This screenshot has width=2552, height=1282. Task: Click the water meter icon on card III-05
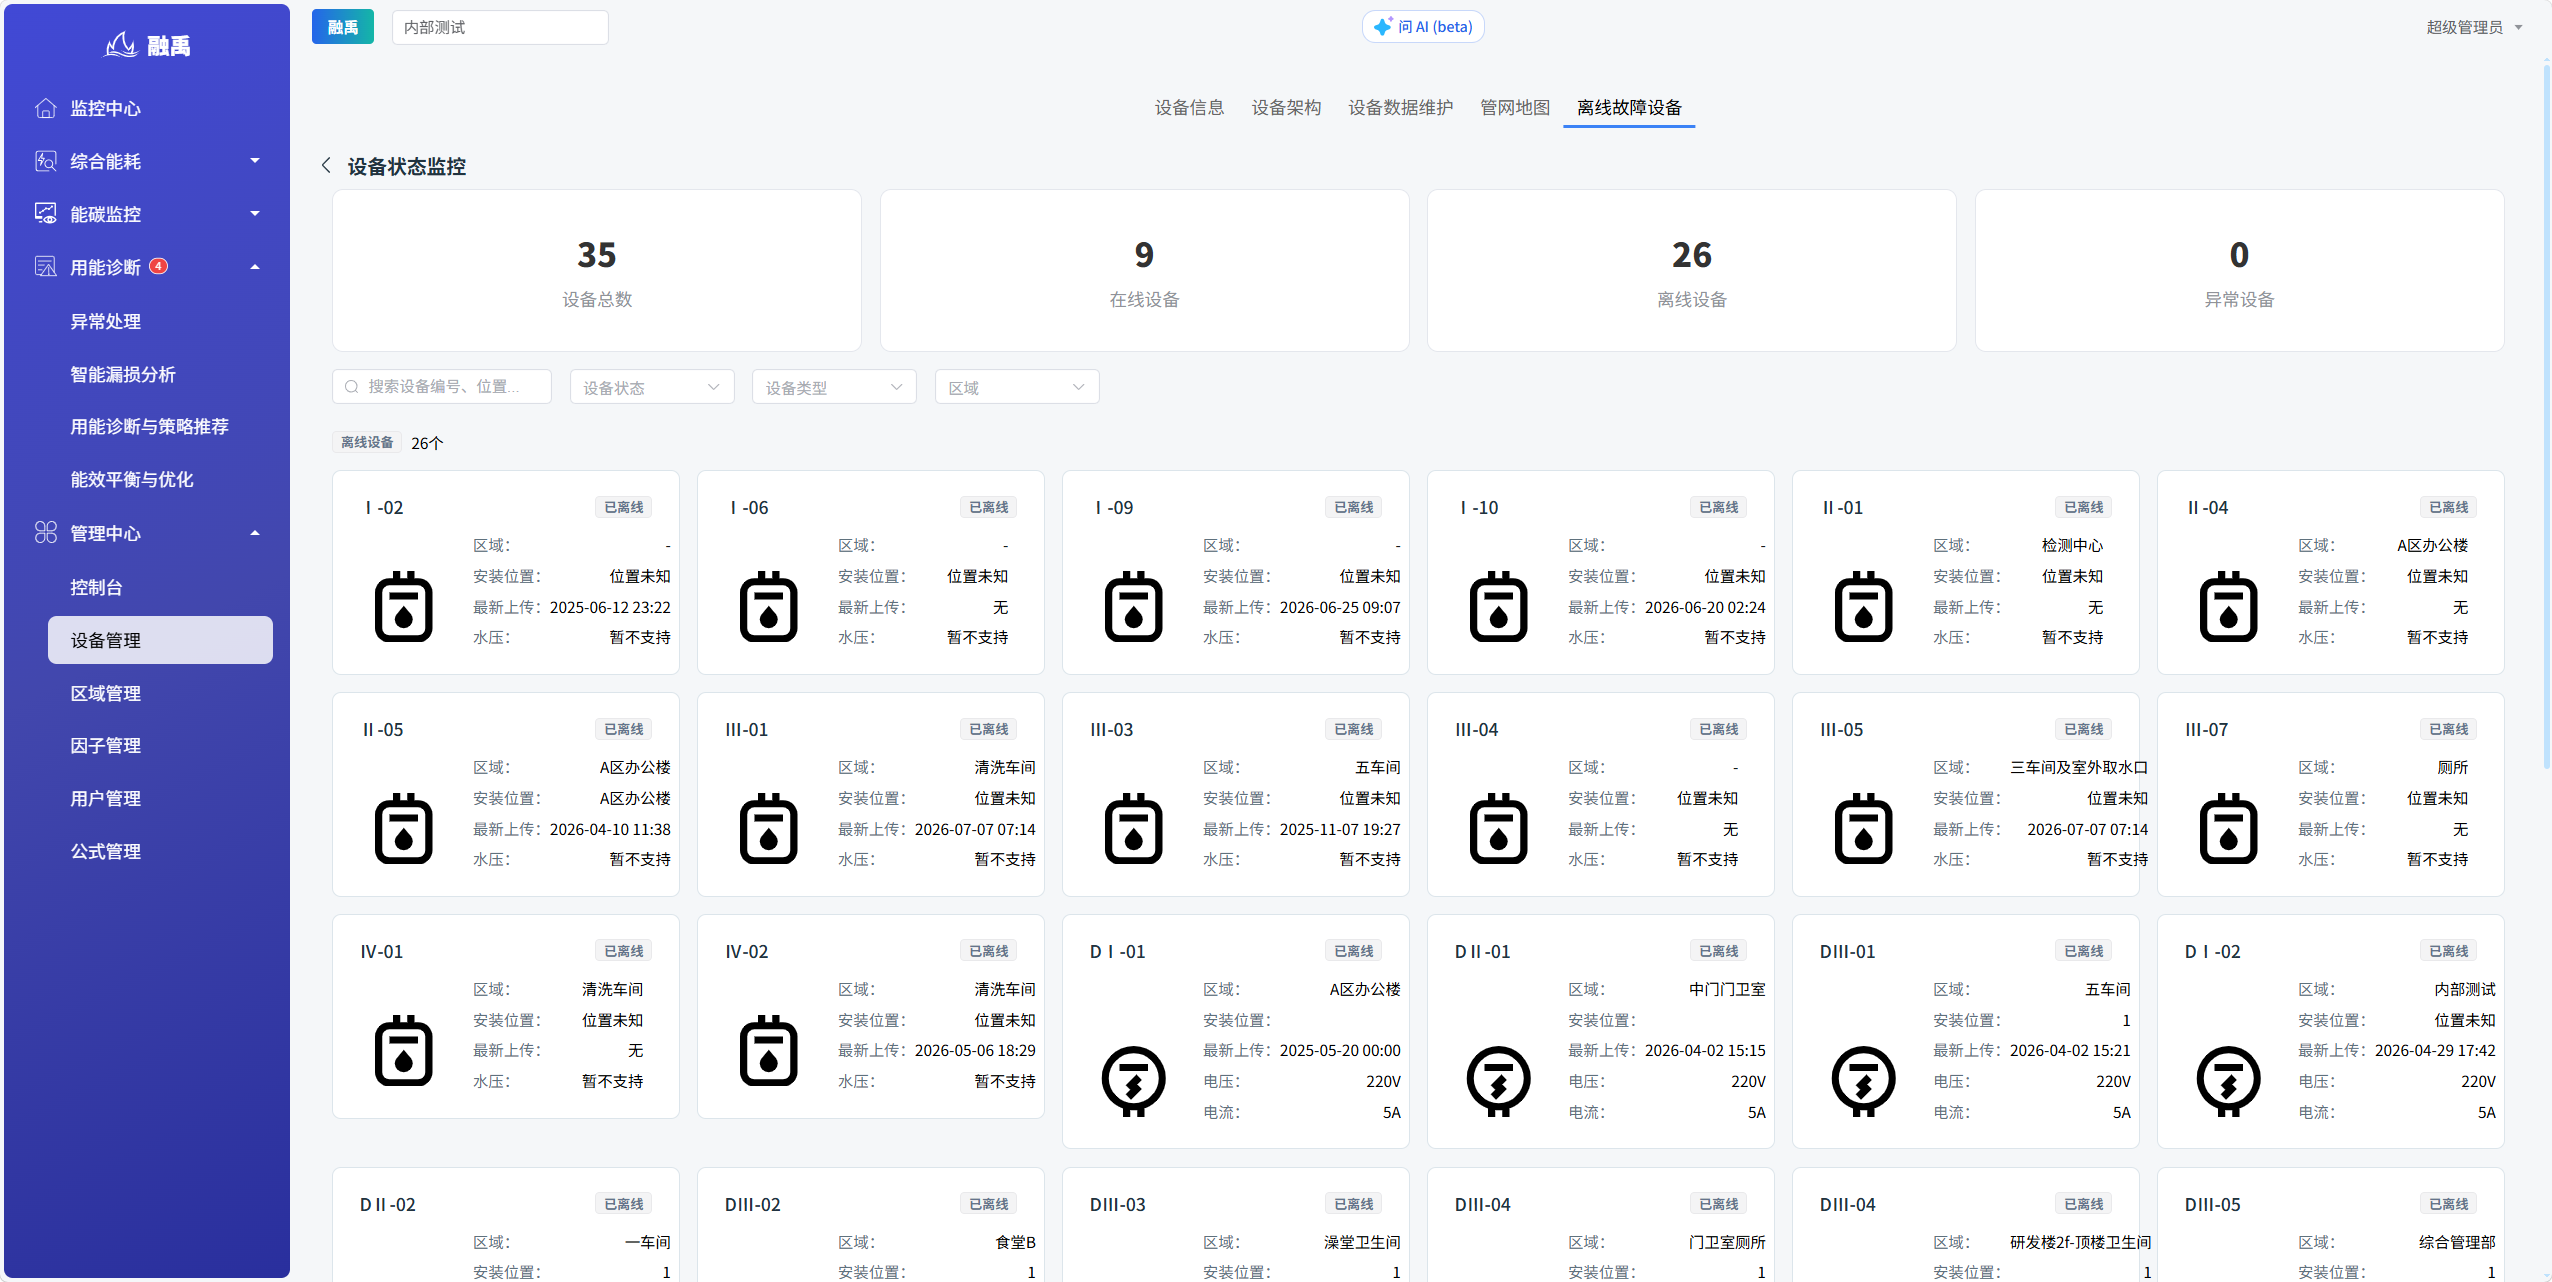[x=1863, y=828]
